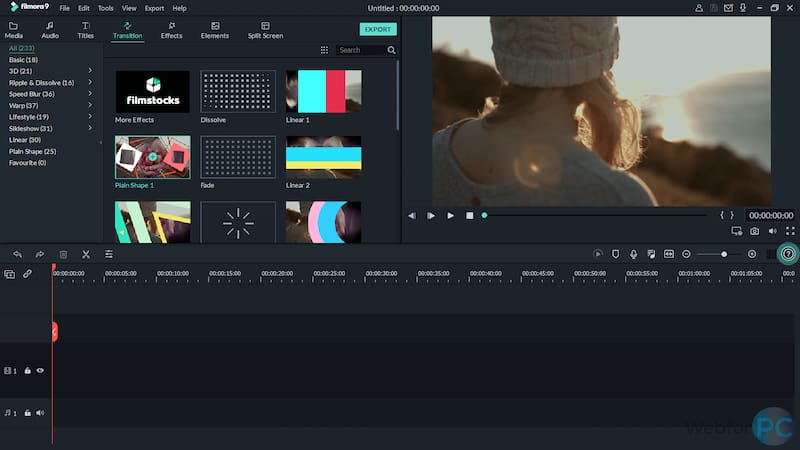Screen dimensions: 800x450
Task: Hide video track 1 with eye icon
Action: click(x=40, y=371)
